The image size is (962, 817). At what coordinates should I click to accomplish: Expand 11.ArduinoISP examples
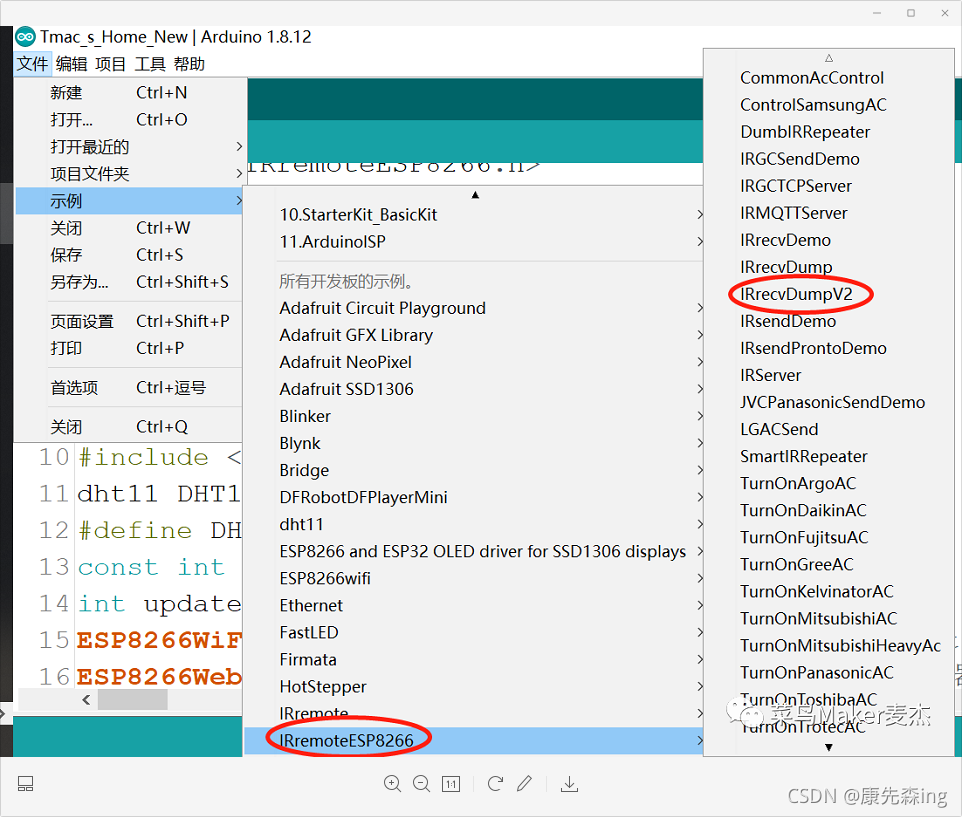474,242
